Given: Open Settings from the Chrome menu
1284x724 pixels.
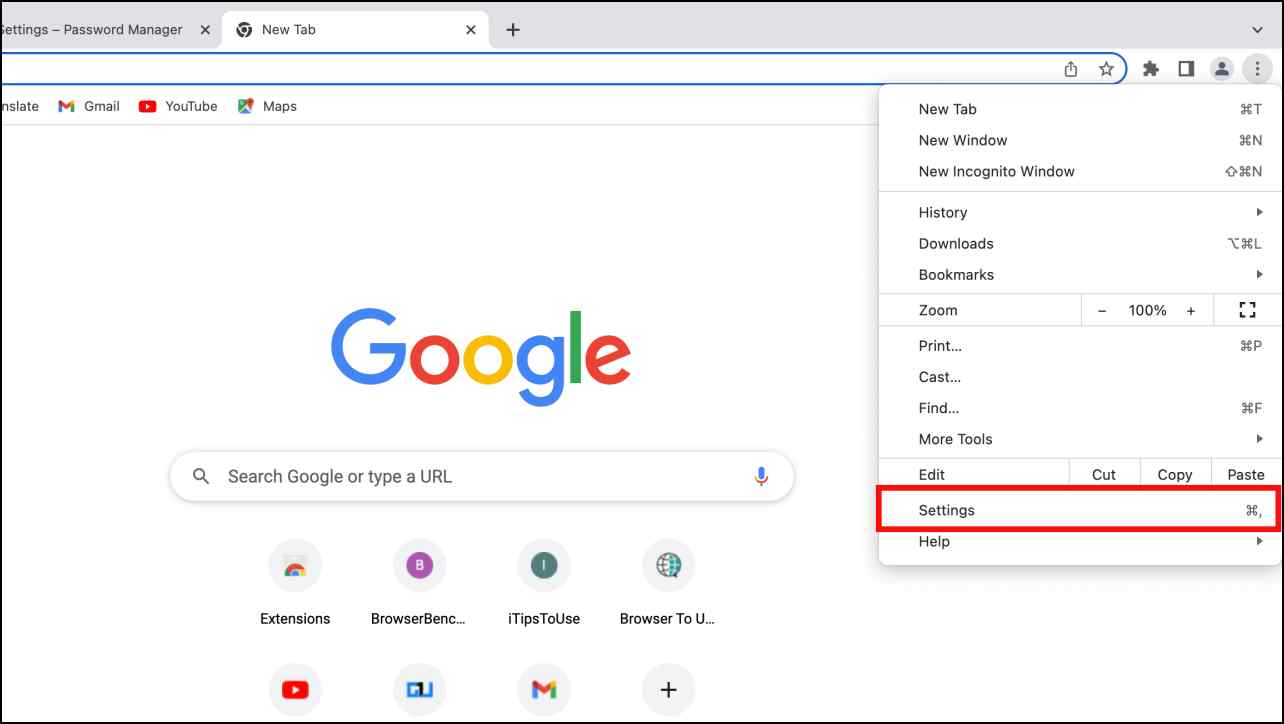Looking at the screenshot, I should [x=1080, y=510].
